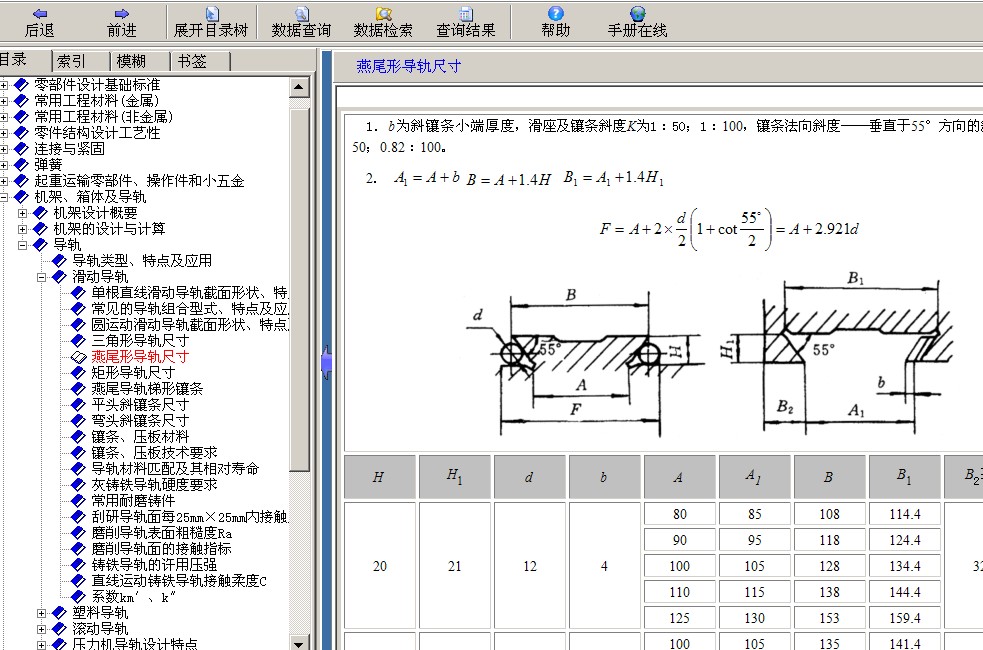Click the book icon beside 常用耐磨铸件

(x=78, y=500)
